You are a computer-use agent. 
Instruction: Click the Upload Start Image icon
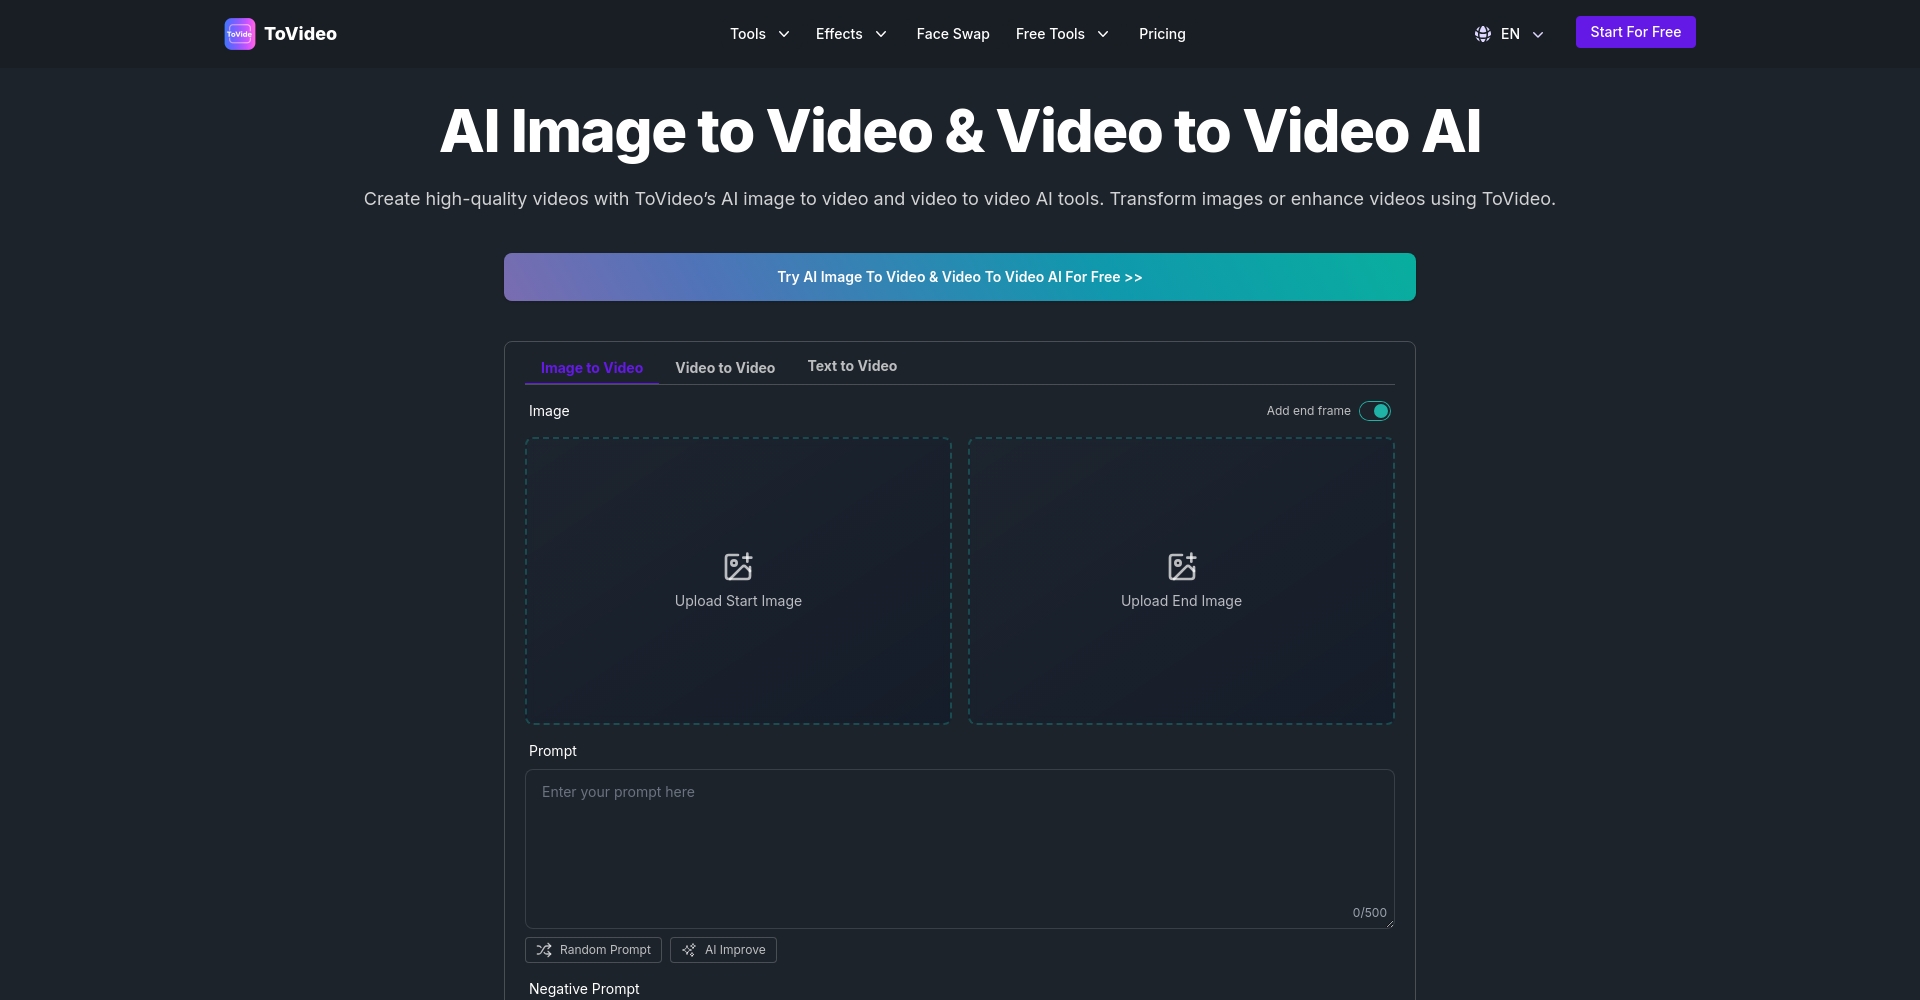click(738, 567)
